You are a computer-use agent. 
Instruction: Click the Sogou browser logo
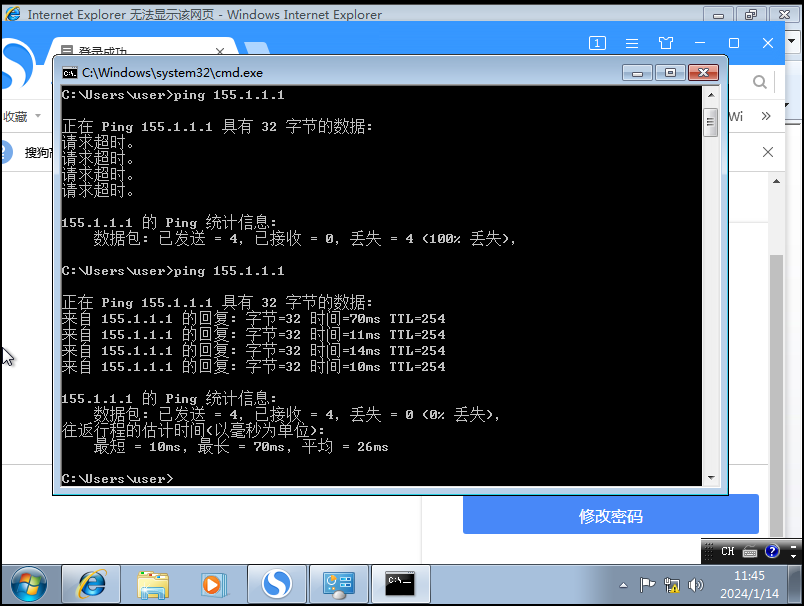(18, 64)
